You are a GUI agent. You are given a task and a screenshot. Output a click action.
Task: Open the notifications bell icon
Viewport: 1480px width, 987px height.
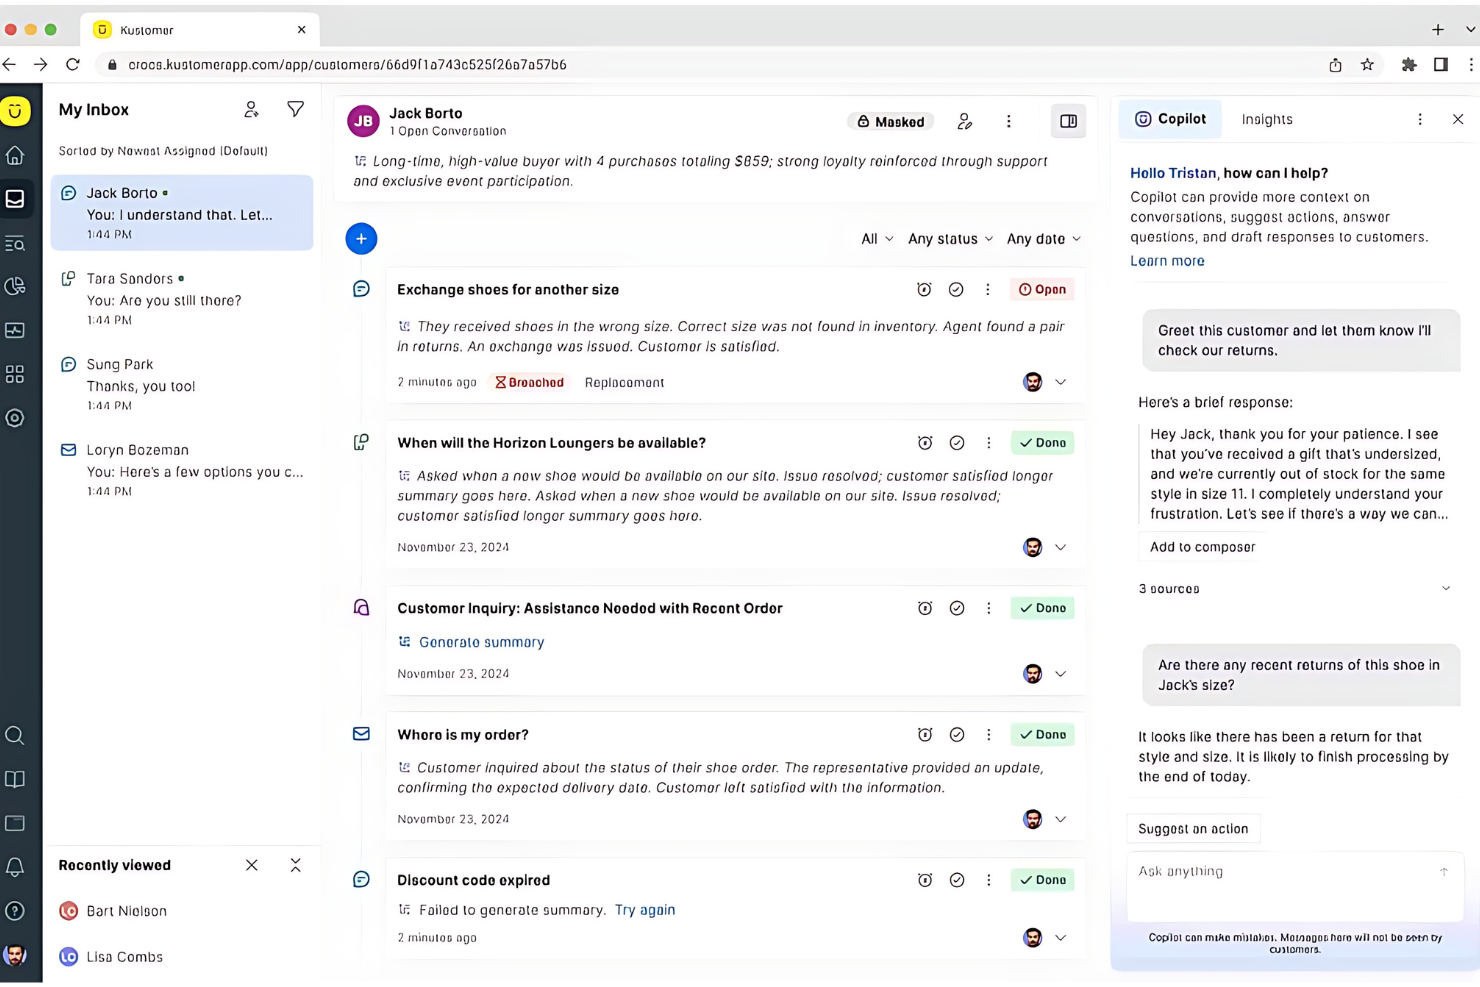pos(15,867)
